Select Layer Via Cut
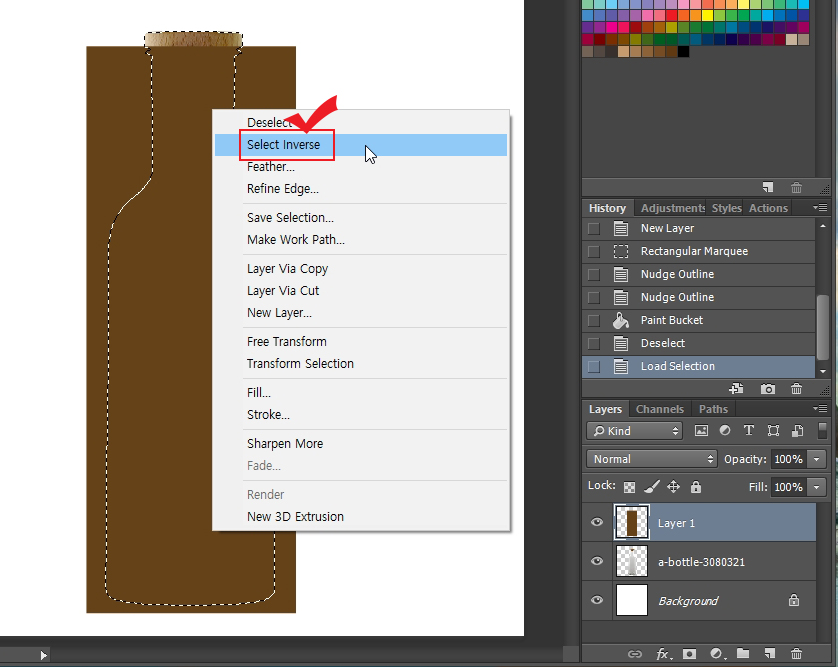 point(361,291)
